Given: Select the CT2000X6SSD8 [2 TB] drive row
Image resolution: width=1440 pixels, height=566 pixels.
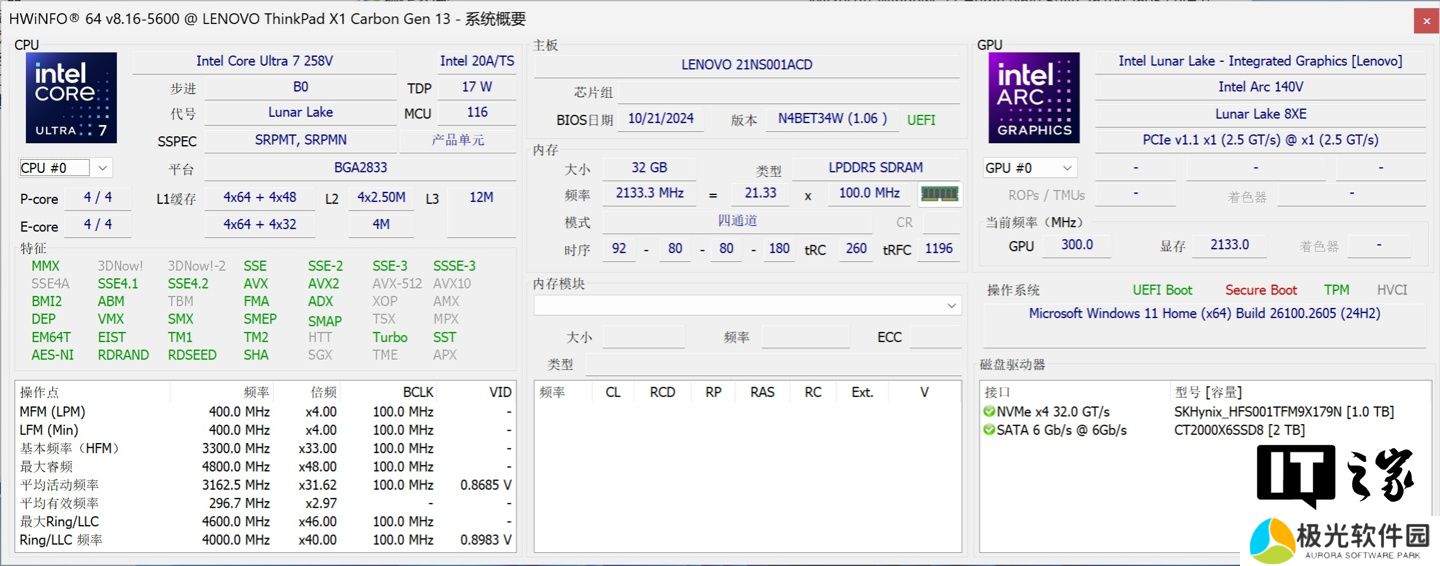Looking at the screenshot, I should coord(1203,430).
